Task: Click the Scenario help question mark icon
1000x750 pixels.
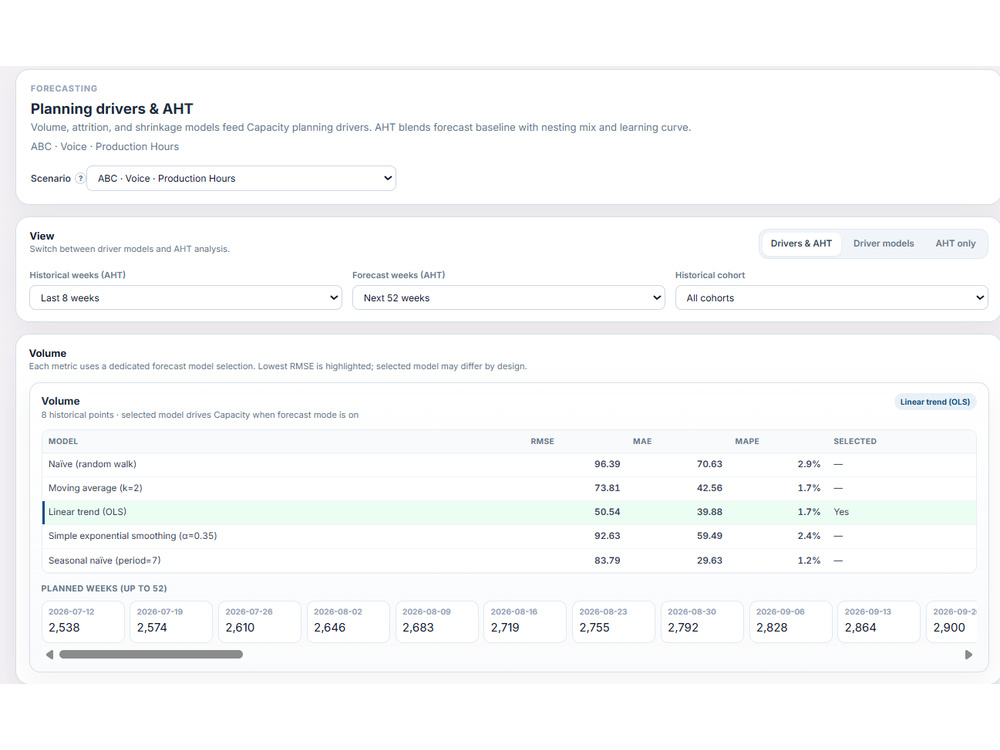Action: coord(80,179)
